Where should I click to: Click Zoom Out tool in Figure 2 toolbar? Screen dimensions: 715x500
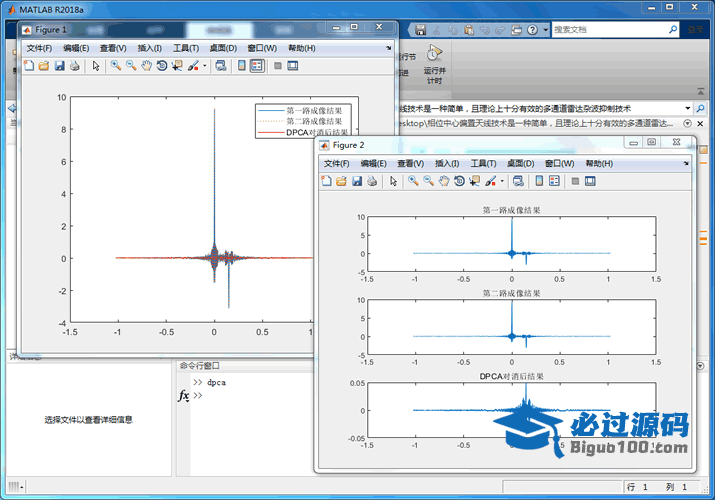point(428,181)
